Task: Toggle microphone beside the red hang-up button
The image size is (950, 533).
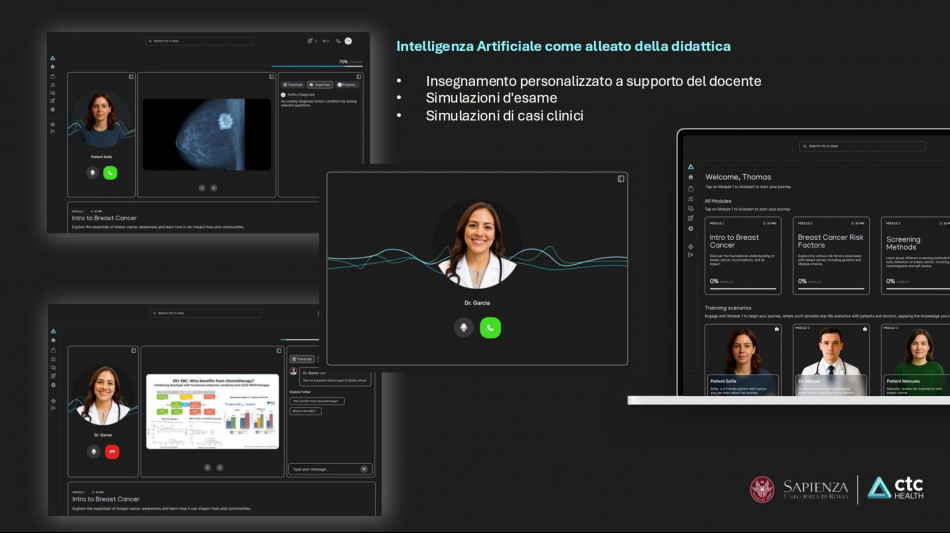Action: [93, 451]
